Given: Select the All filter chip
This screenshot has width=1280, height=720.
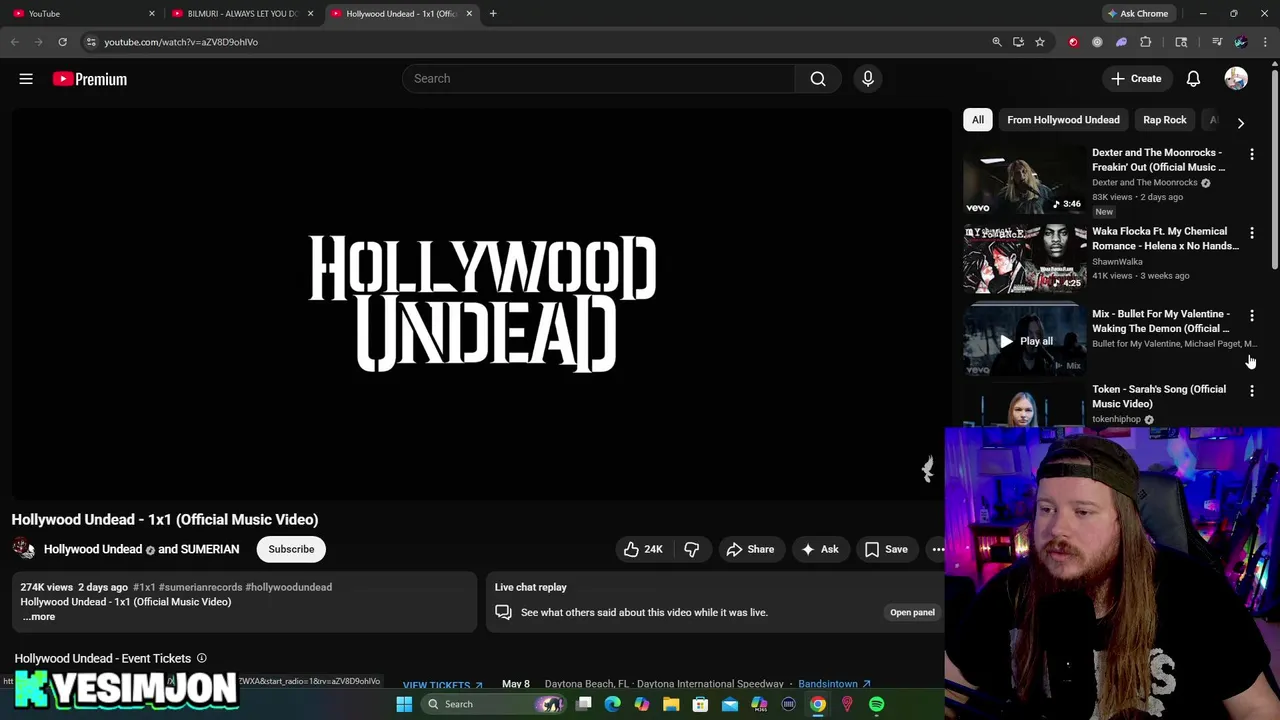Looking at the screenshot, I should [x=978, y=120].
